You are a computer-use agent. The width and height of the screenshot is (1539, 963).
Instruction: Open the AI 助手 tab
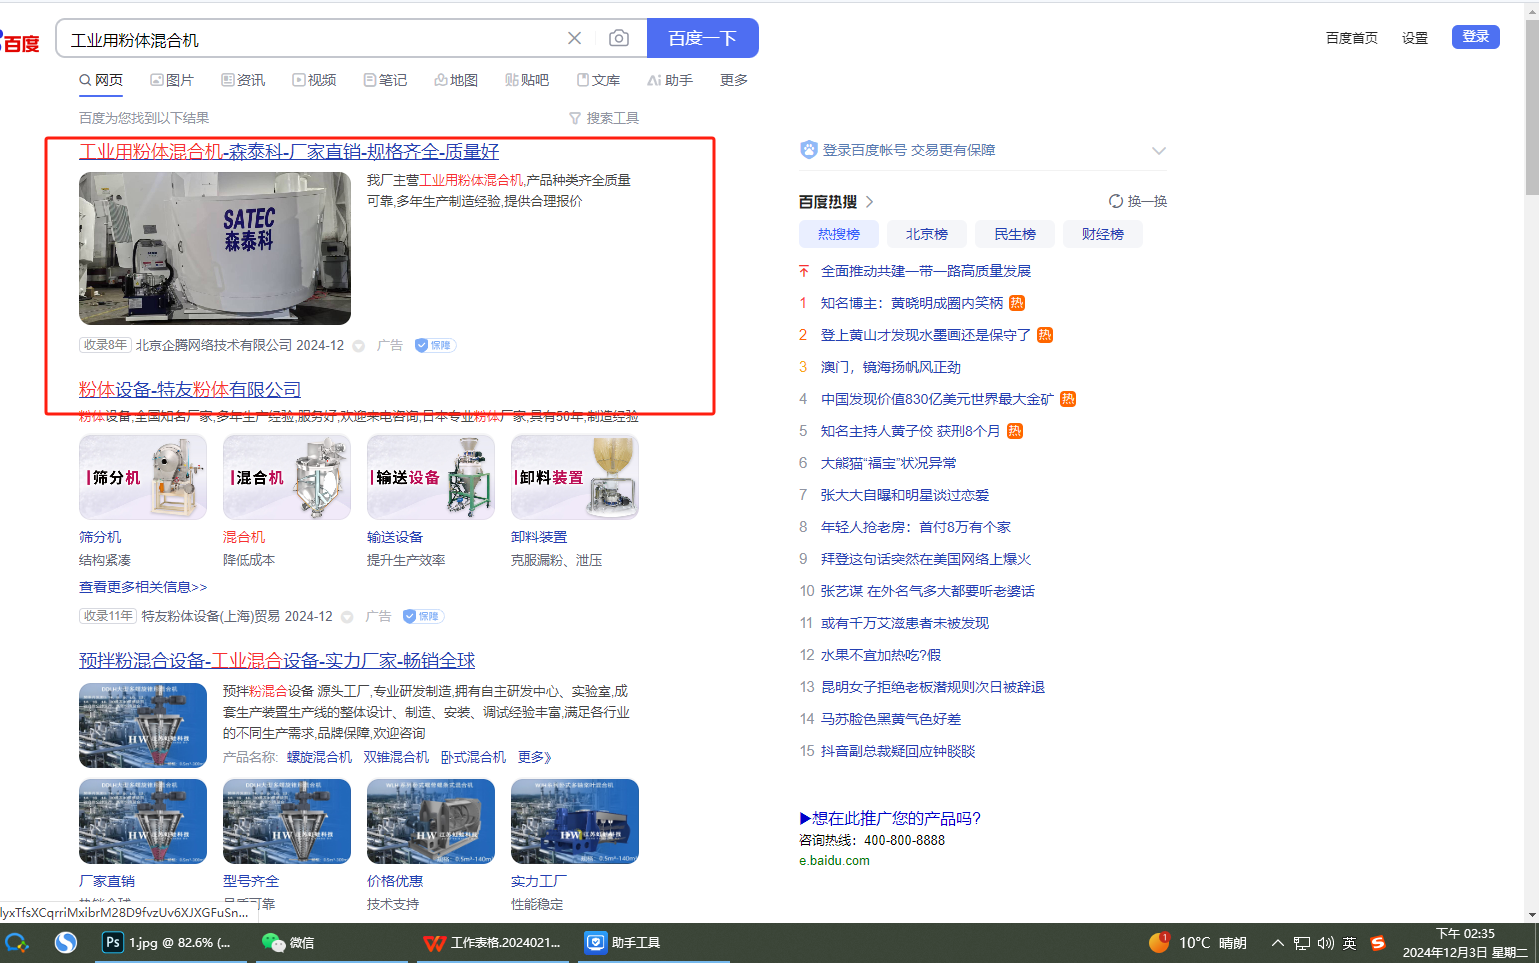(x=670, y=80)
